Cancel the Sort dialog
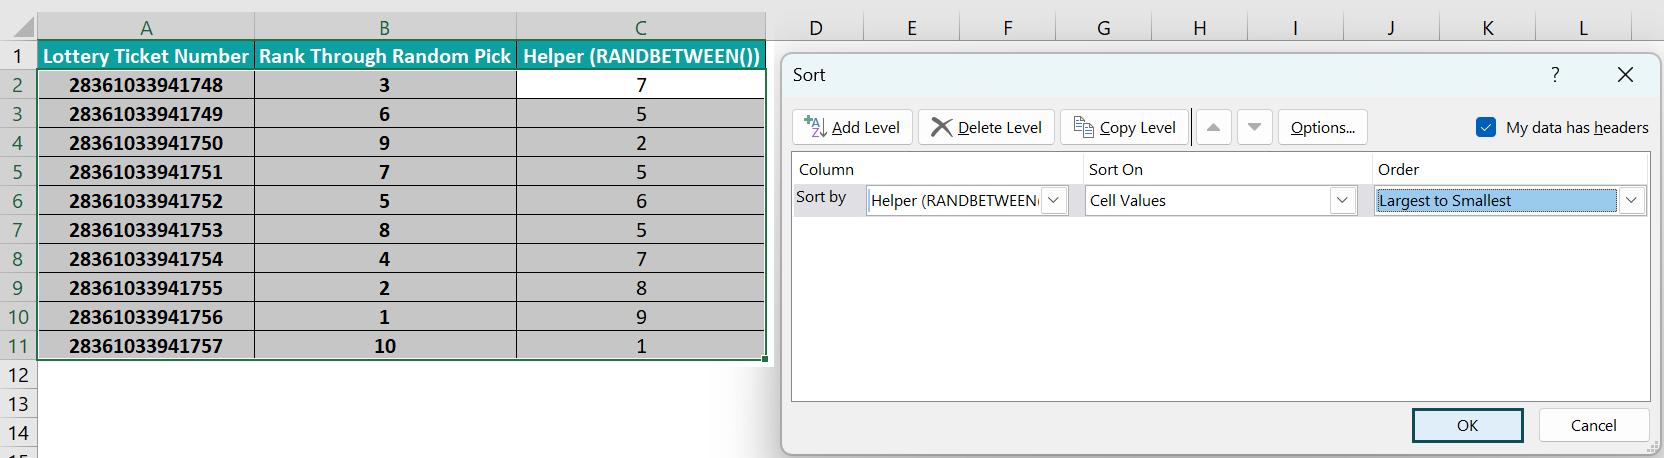 pos(1593,425)
